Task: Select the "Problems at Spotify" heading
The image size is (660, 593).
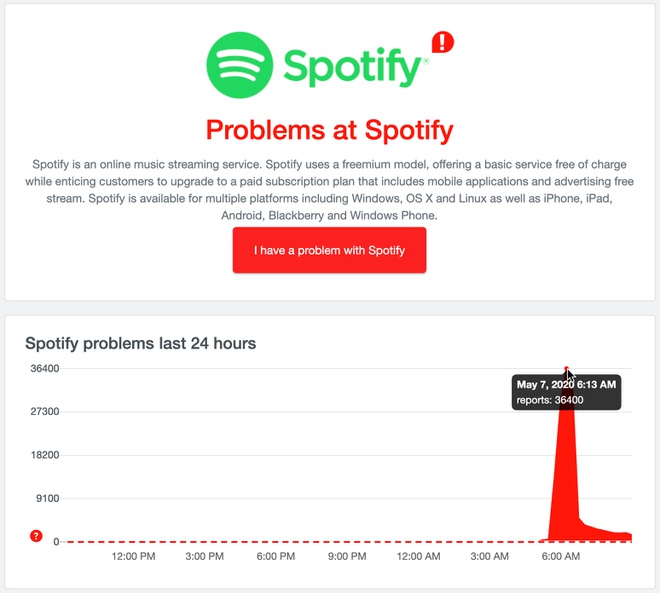Action: (x=329, y=130)
